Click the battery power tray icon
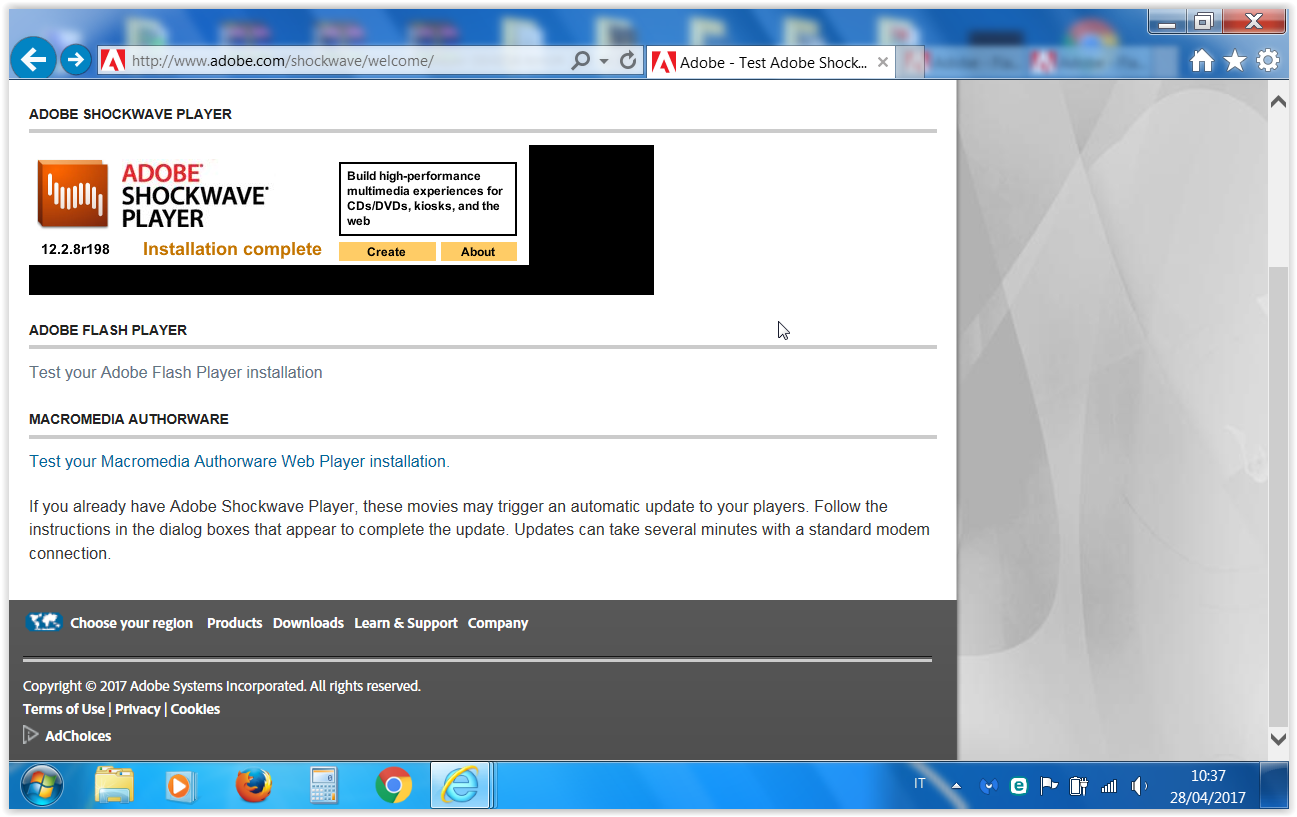Image resolution: width=1297 pixels, height=817 pixels. [1078, 786]
